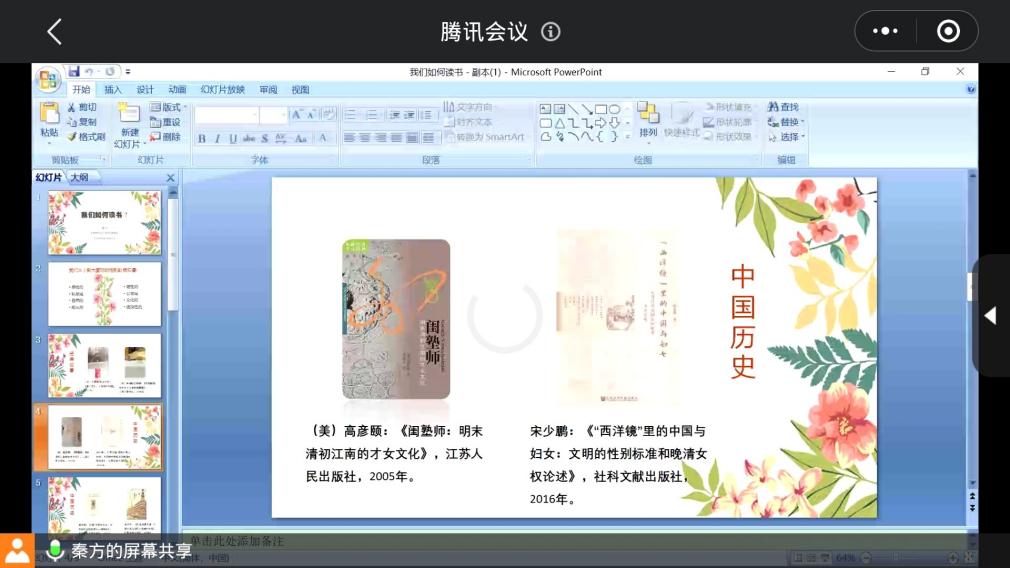
Task: Click the Paste (粘贴) clipboard icon
Action: 49,113
